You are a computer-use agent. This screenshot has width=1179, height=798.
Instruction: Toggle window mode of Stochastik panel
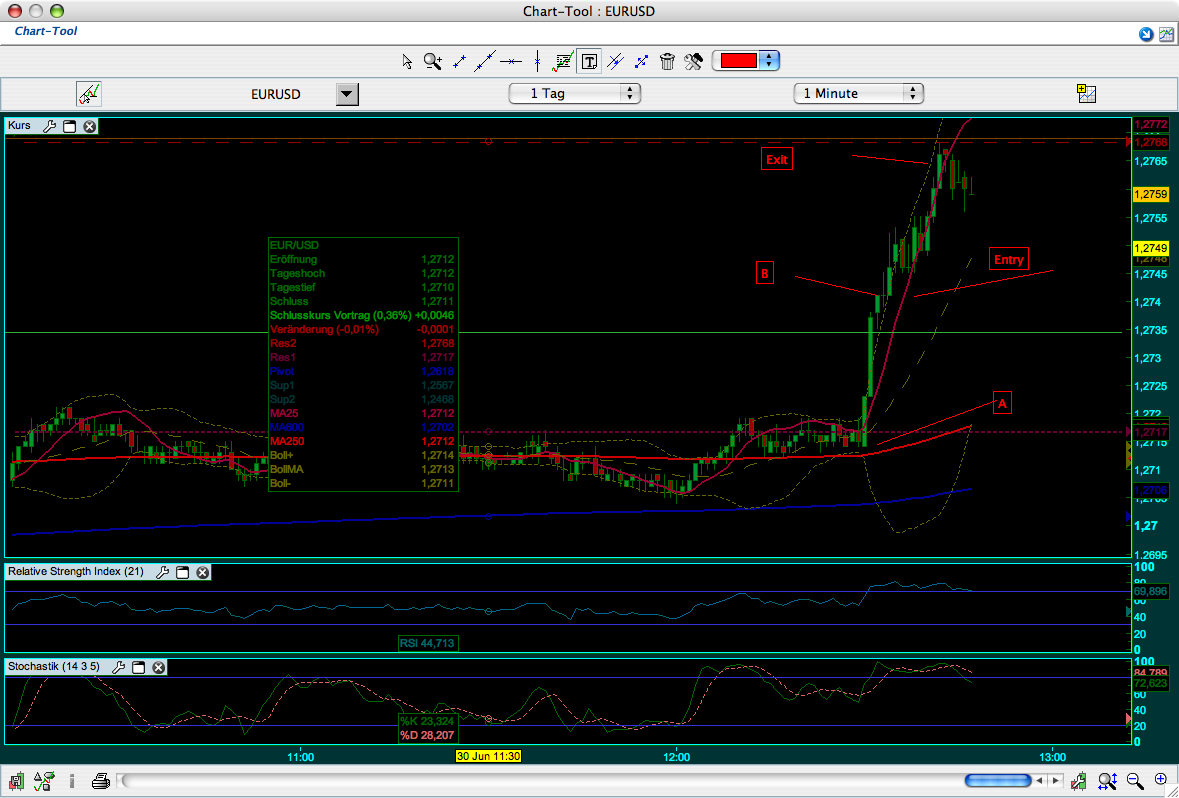tap(139, 667)
